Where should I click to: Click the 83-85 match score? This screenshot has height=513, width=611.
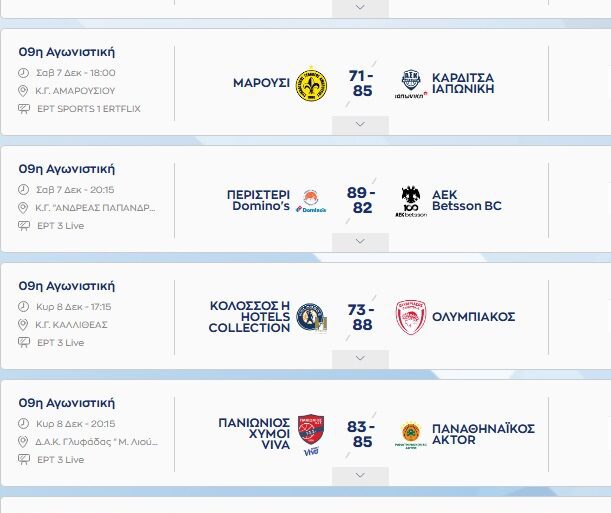[360, 434]
